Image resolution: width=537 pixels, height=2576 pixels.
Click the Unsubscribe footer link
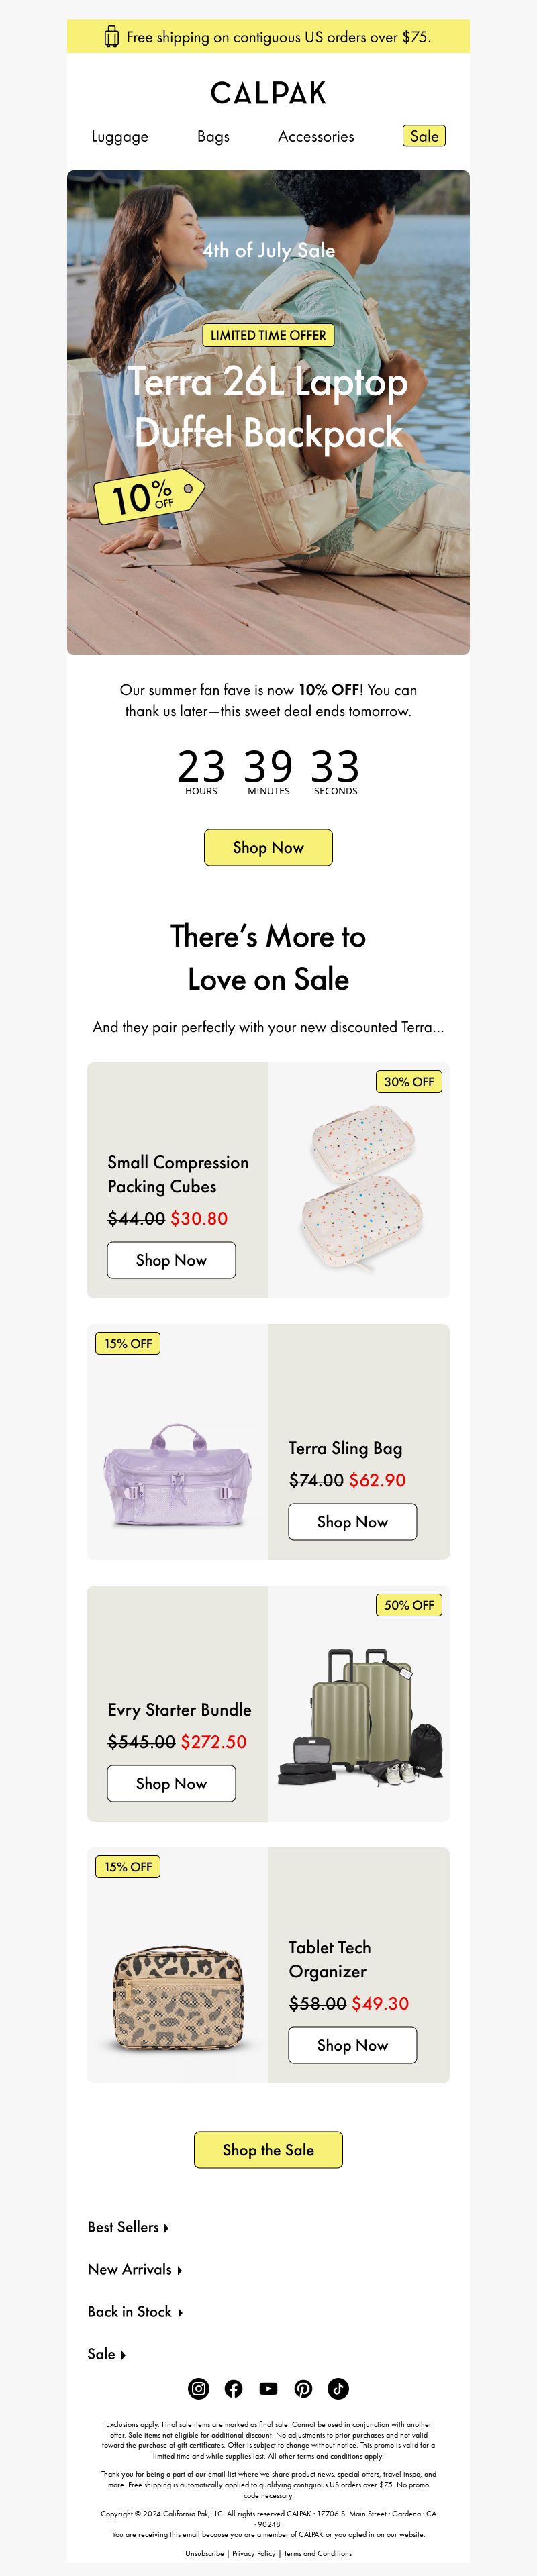tap(205, 2552)
